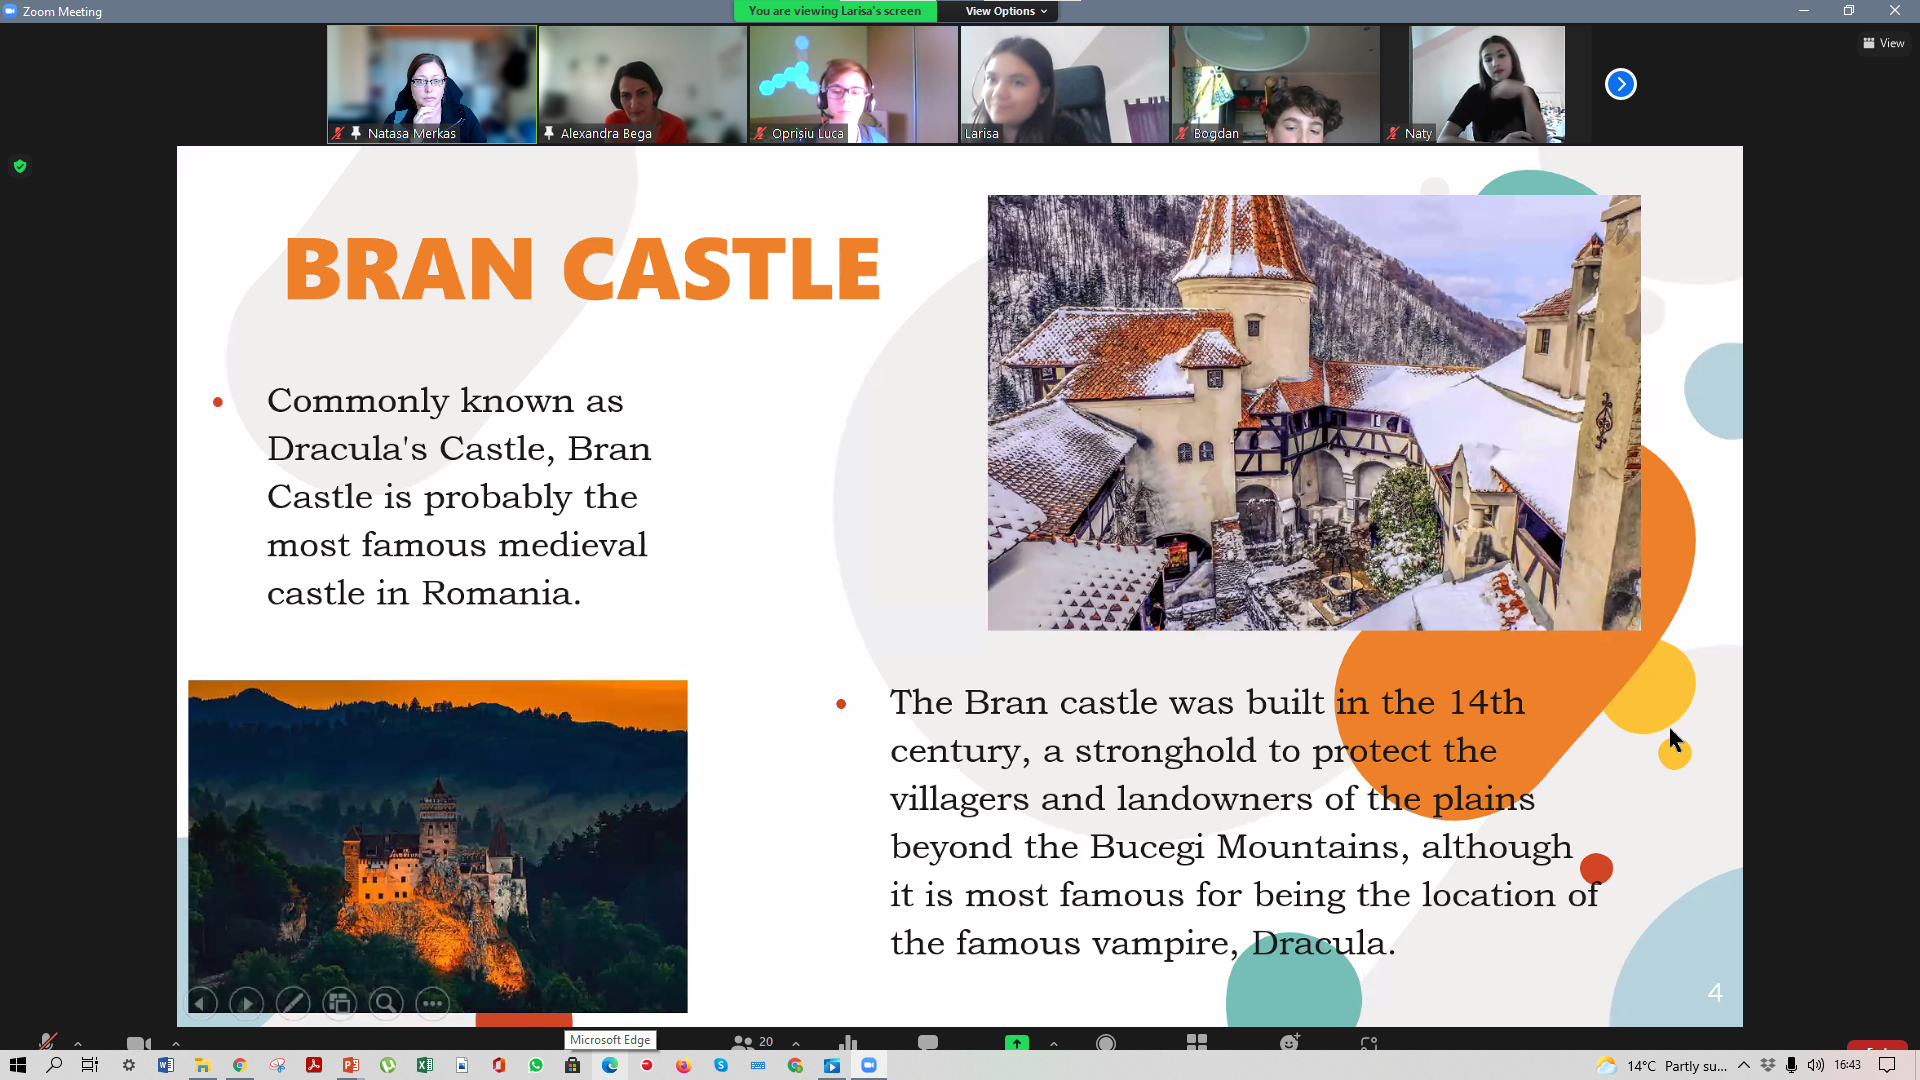This screenshot has height=1080, width=1920.
Task: Open the Zoom chat panel icon
Action: pyautogui.click(x=927, y=1042)
